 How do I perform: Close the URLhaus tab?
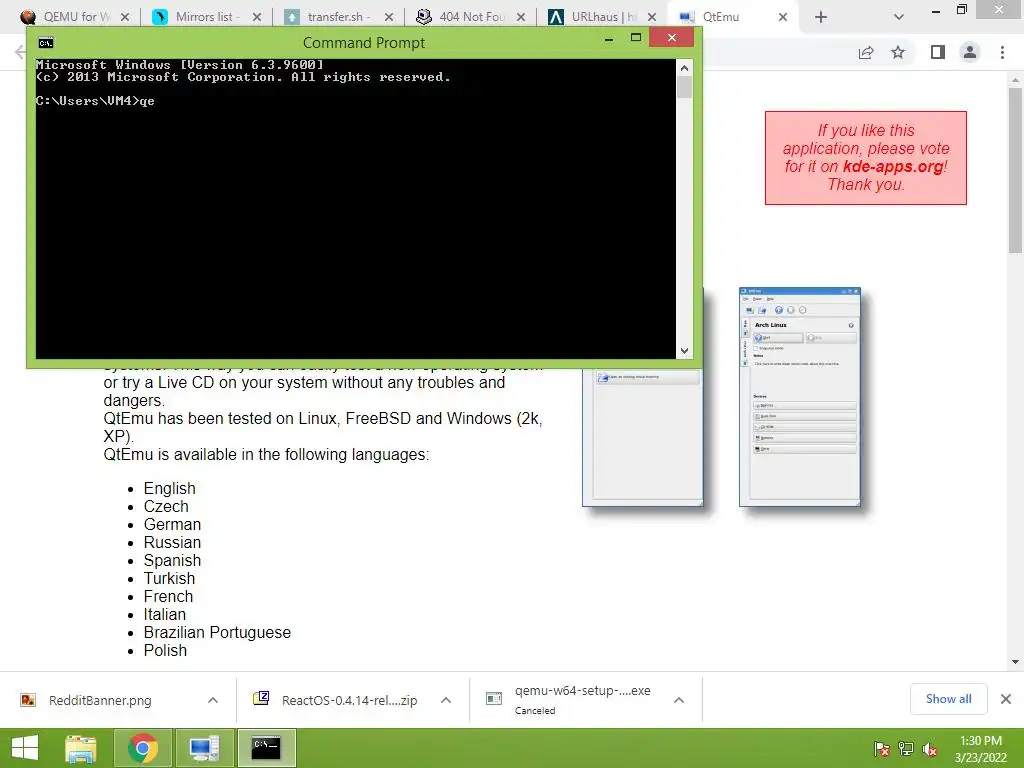click(x=652, y=17)
